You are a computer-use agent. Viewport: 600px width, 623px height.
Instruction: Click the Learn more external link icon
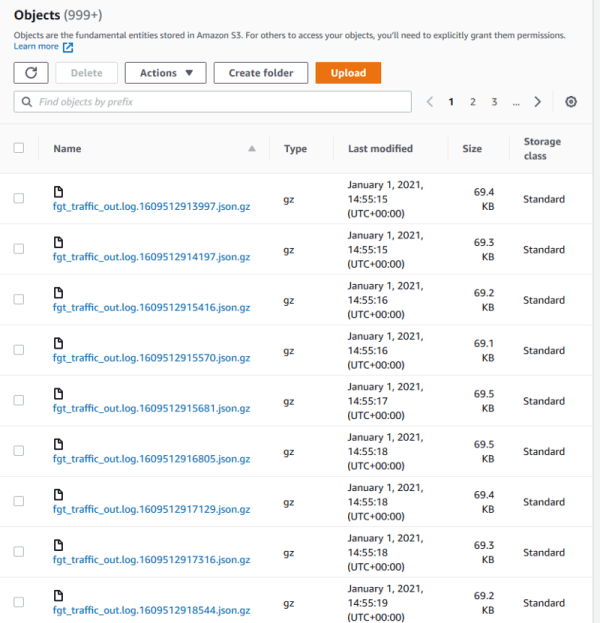(x=68, y=47)
